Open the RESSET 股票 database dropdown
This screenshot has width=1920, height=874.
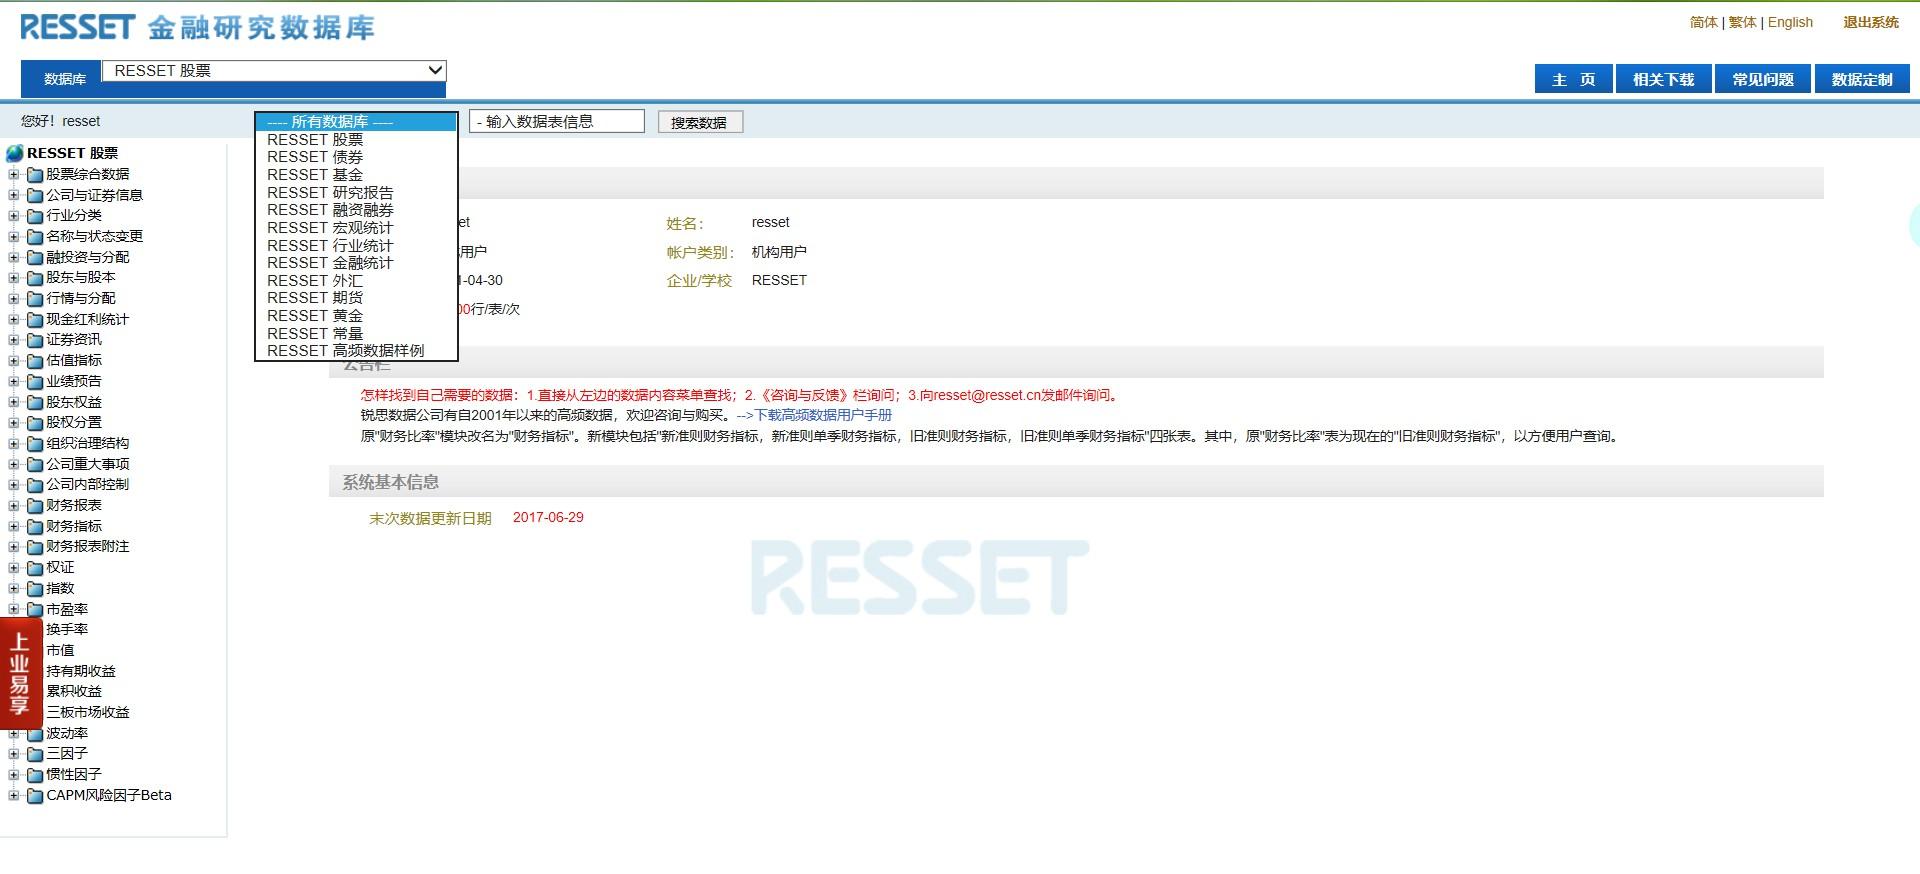(x=274, y=71)
